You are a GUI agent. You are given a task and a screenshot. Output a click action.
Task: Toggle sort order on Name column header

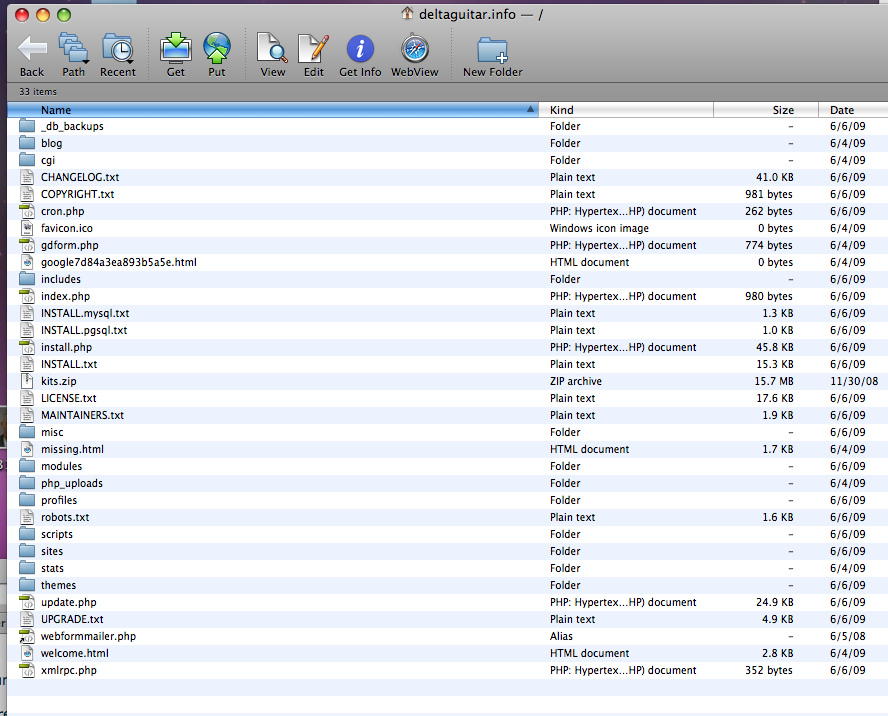[x=273, y=110]
